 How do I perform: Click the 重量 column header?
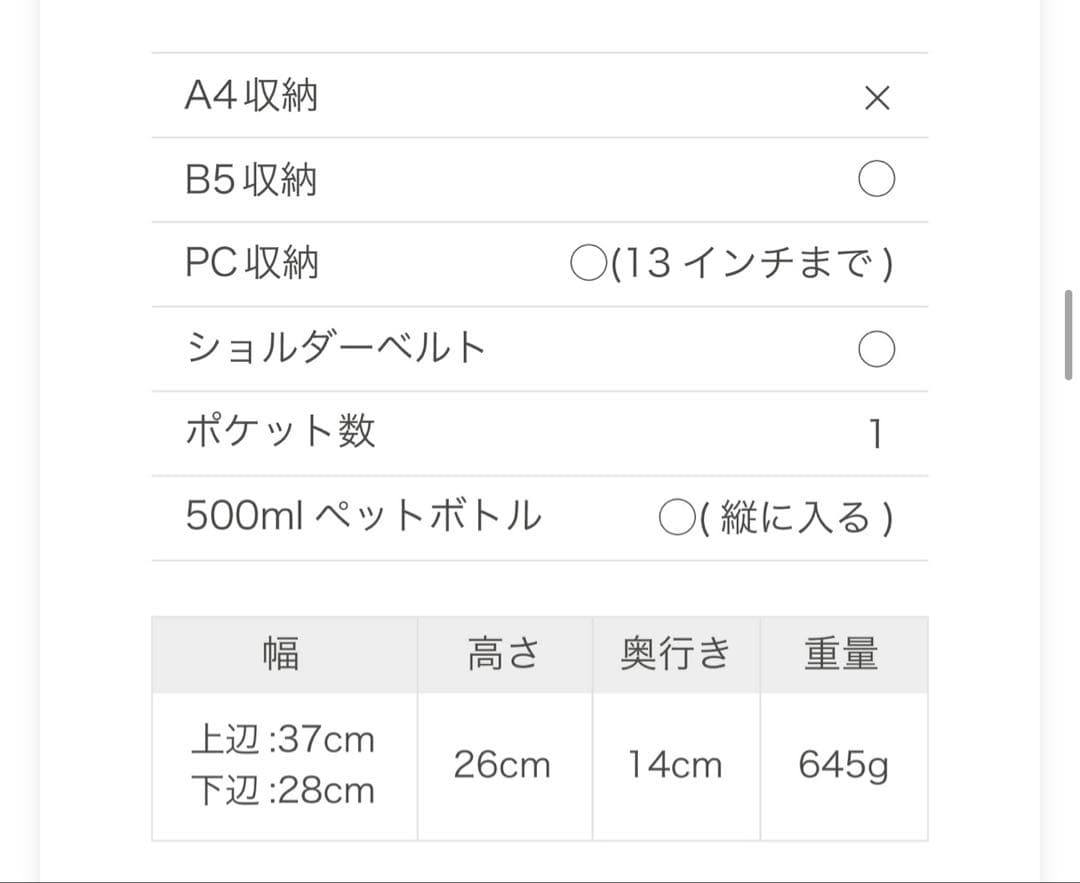click(x=842, y=654)
